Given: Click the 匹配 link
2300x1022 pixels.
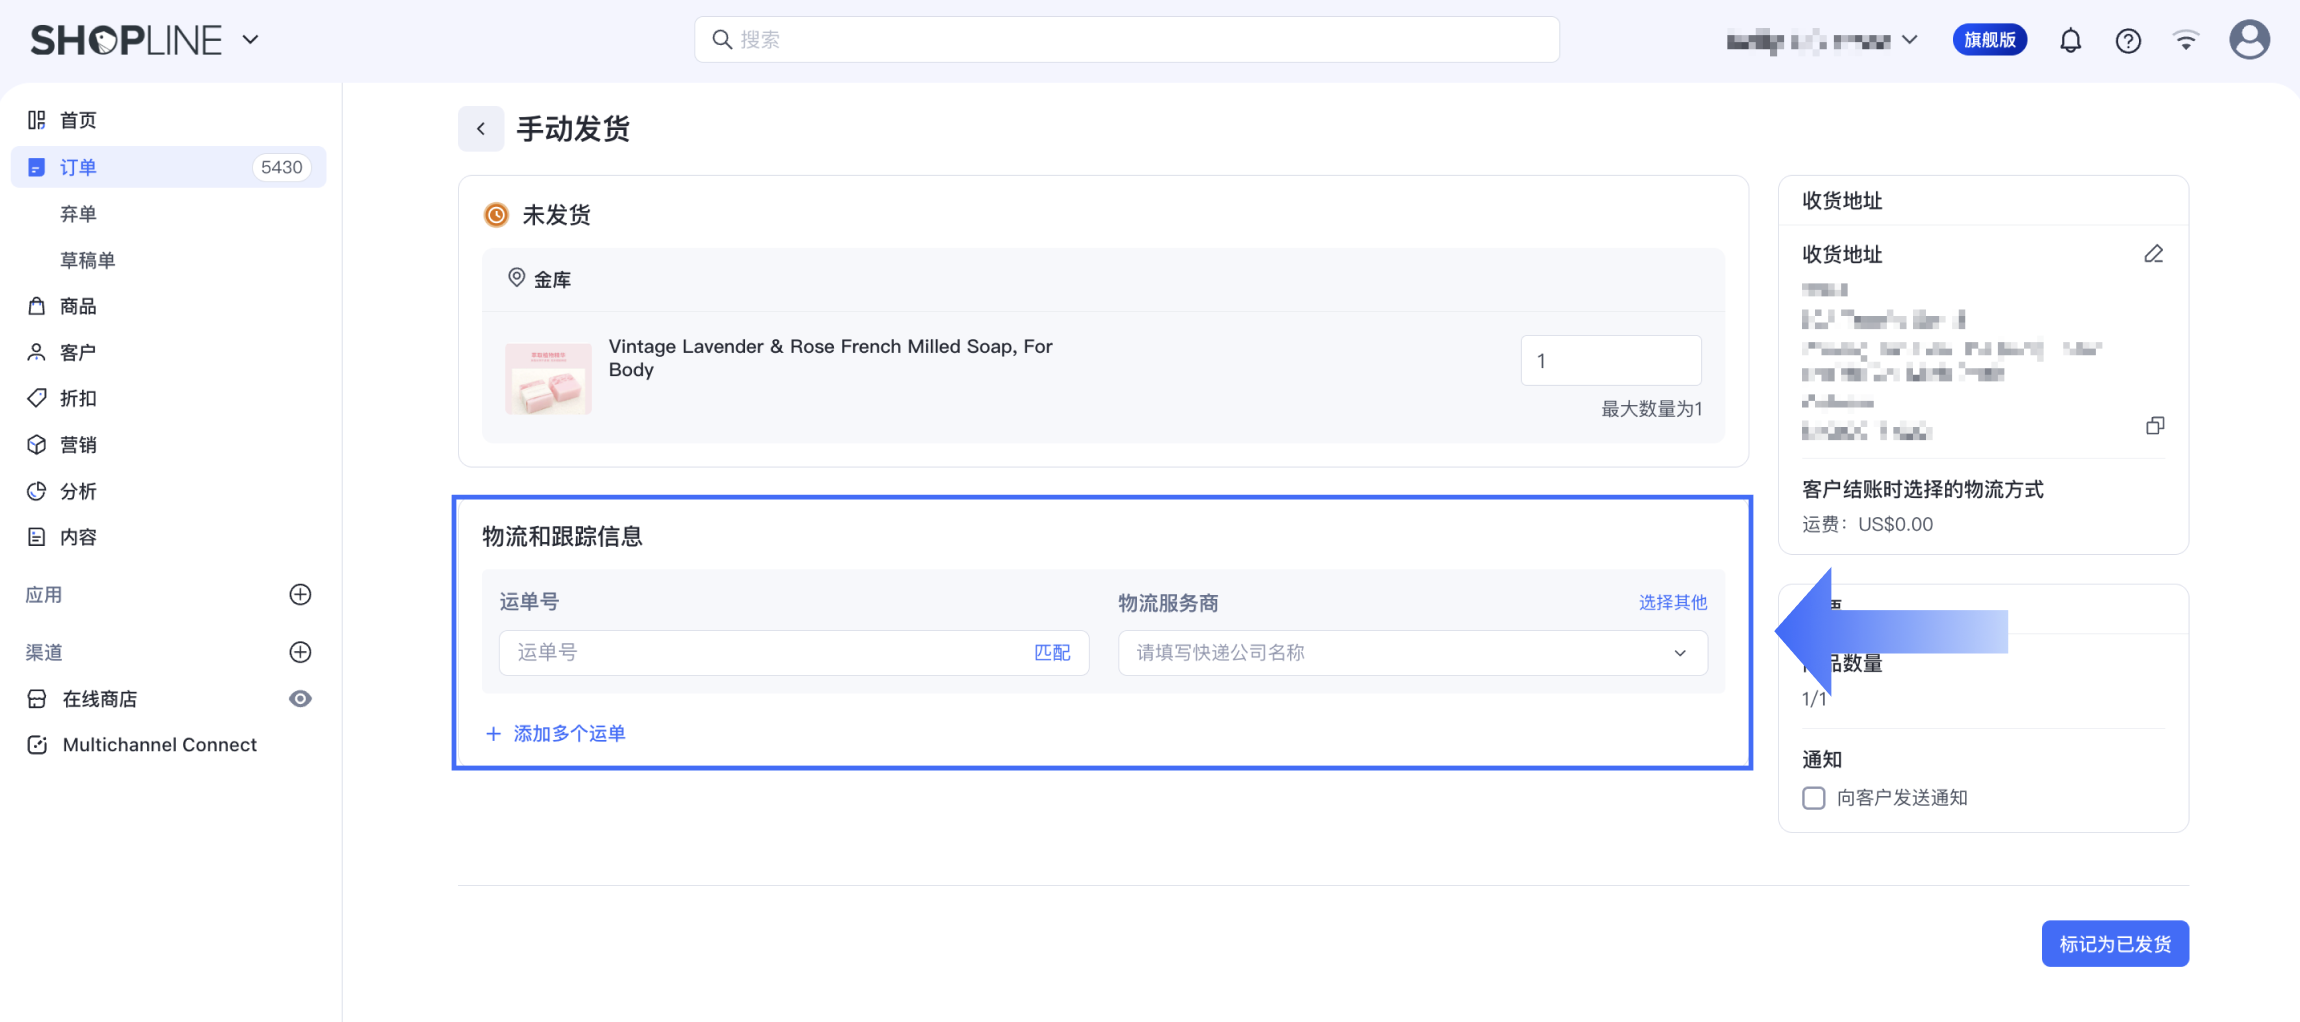Looking at the screenshot, I should (1052, 653).
